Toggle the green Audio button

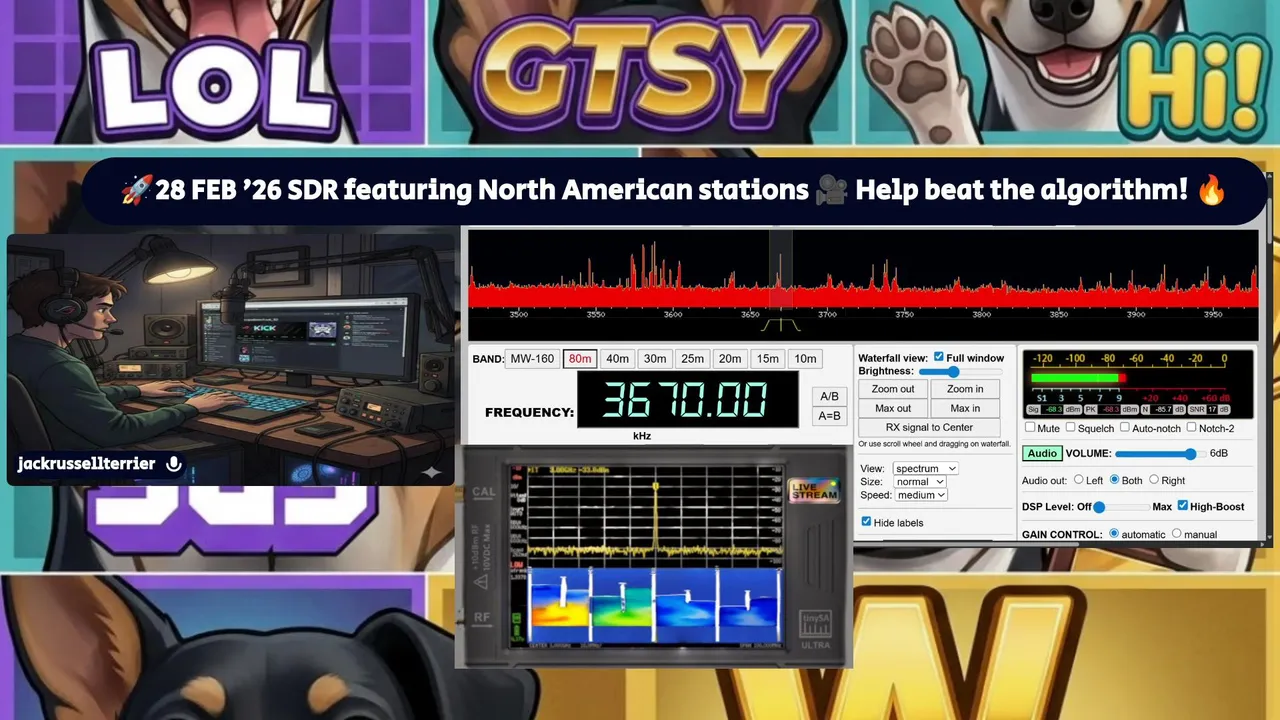point(1042,454)
